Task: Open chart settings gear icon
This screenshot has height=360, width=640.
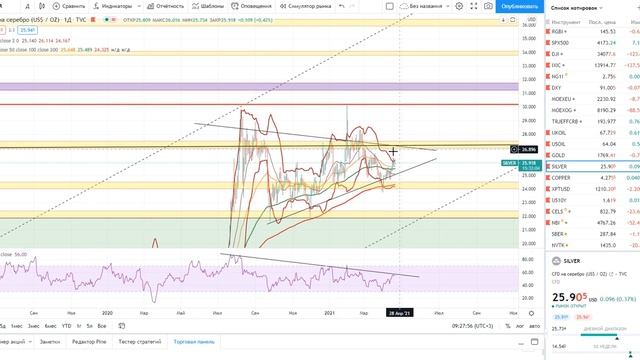Action: click(459, 6)
